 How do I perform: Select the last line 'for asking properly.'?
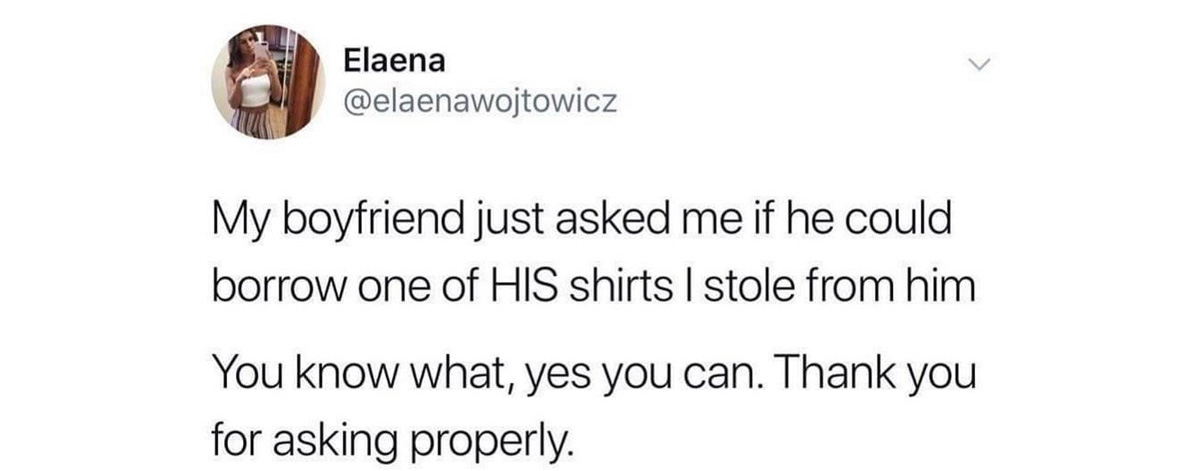(394, 439)
